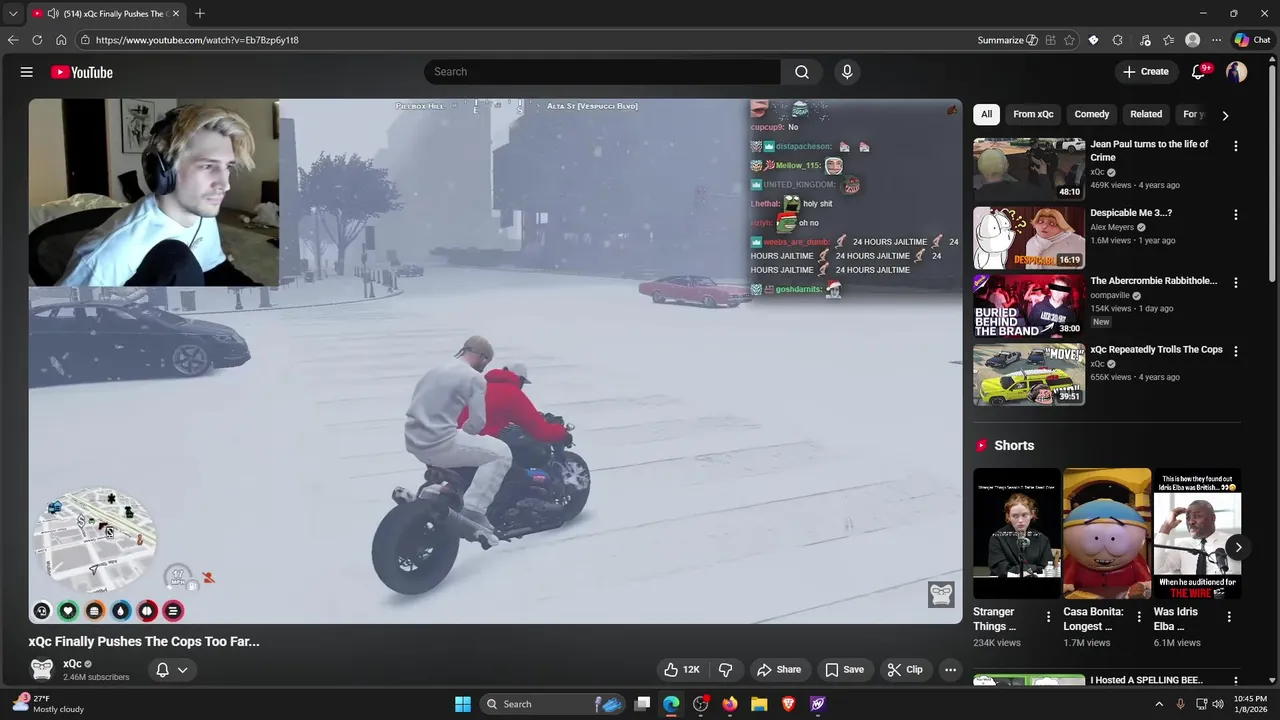Viewport: 1280px width, 720px height.
Task: Select the From xQc filter chip
Action: click(x=1033, y=114)
